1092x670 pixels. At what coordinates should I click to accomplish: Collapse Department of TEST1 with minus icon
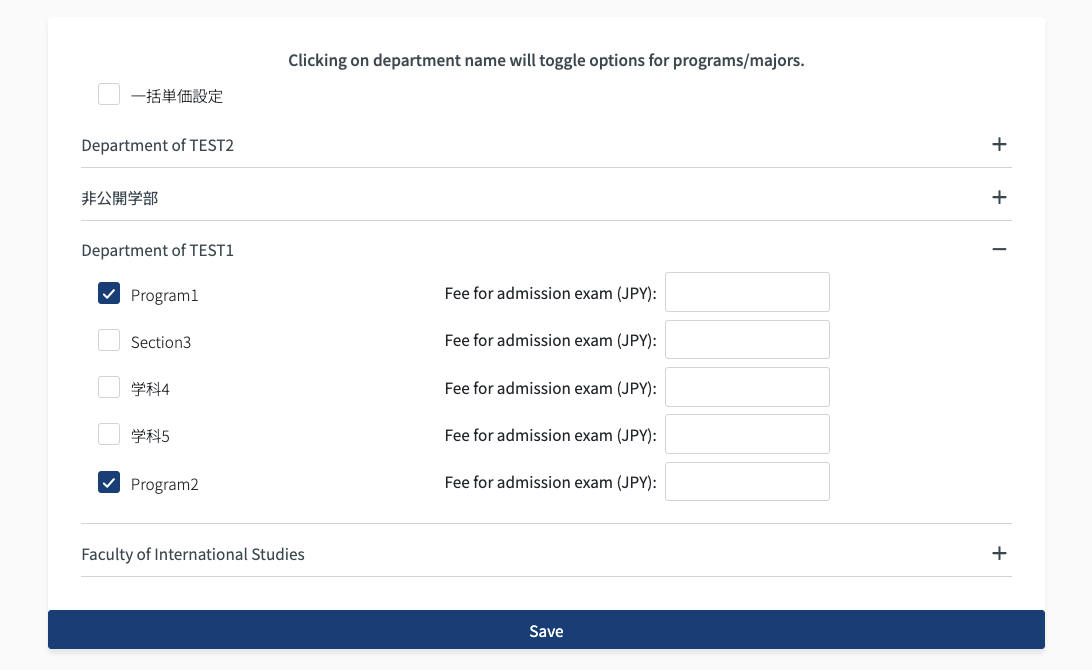[x=999, y=249]
